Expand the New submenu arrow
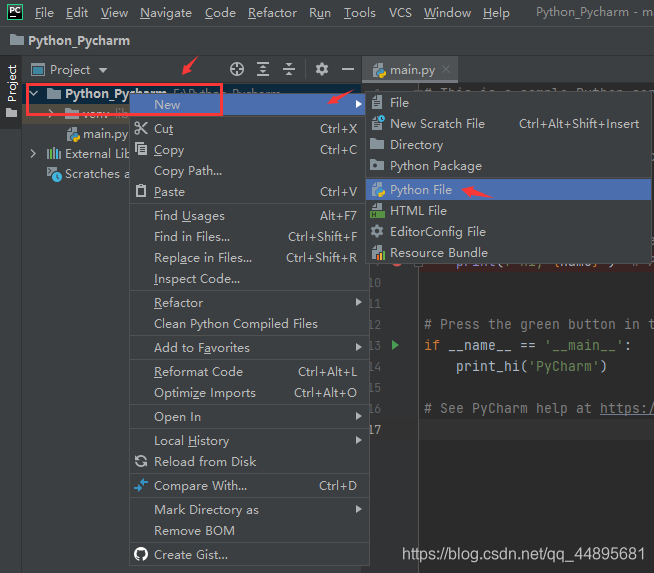Viewport: 654px width, 573px height. click(x=358, y=104)
